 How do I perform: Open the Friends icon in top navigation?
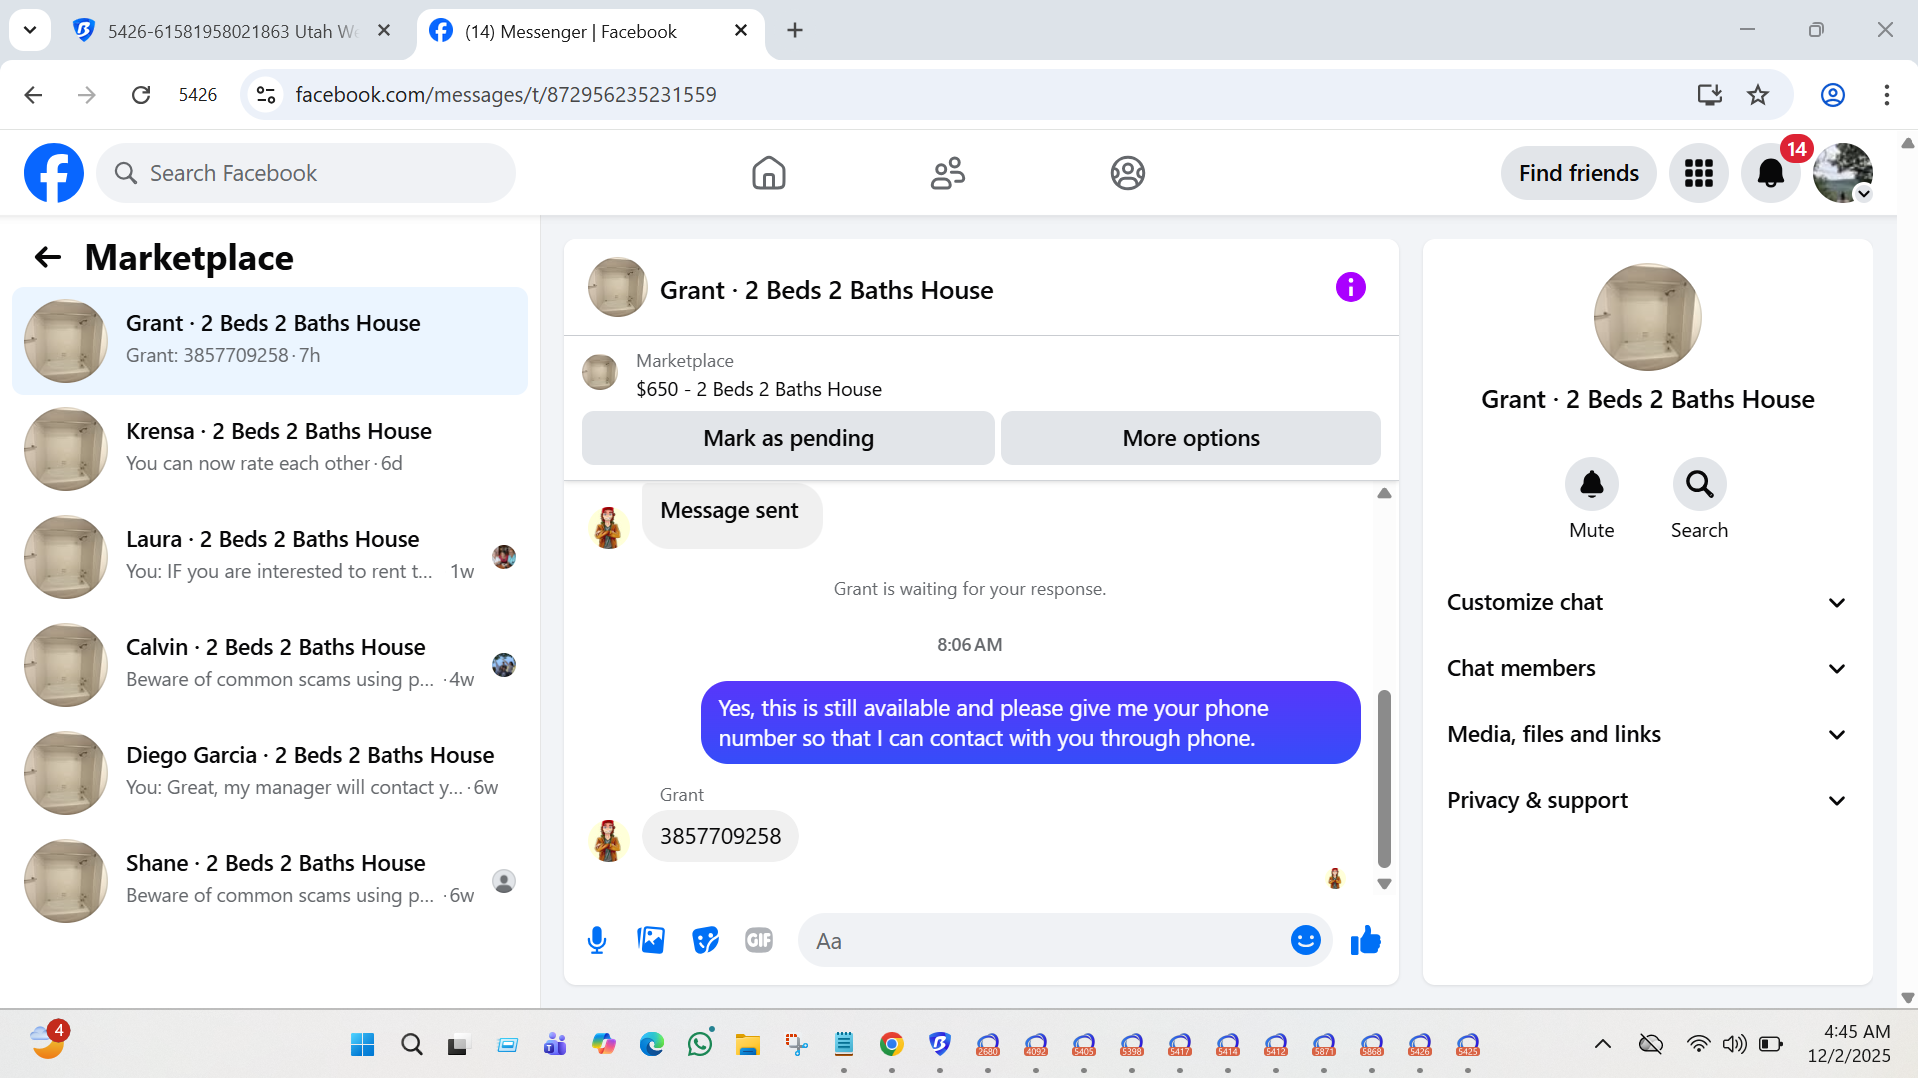coord(947,173)
